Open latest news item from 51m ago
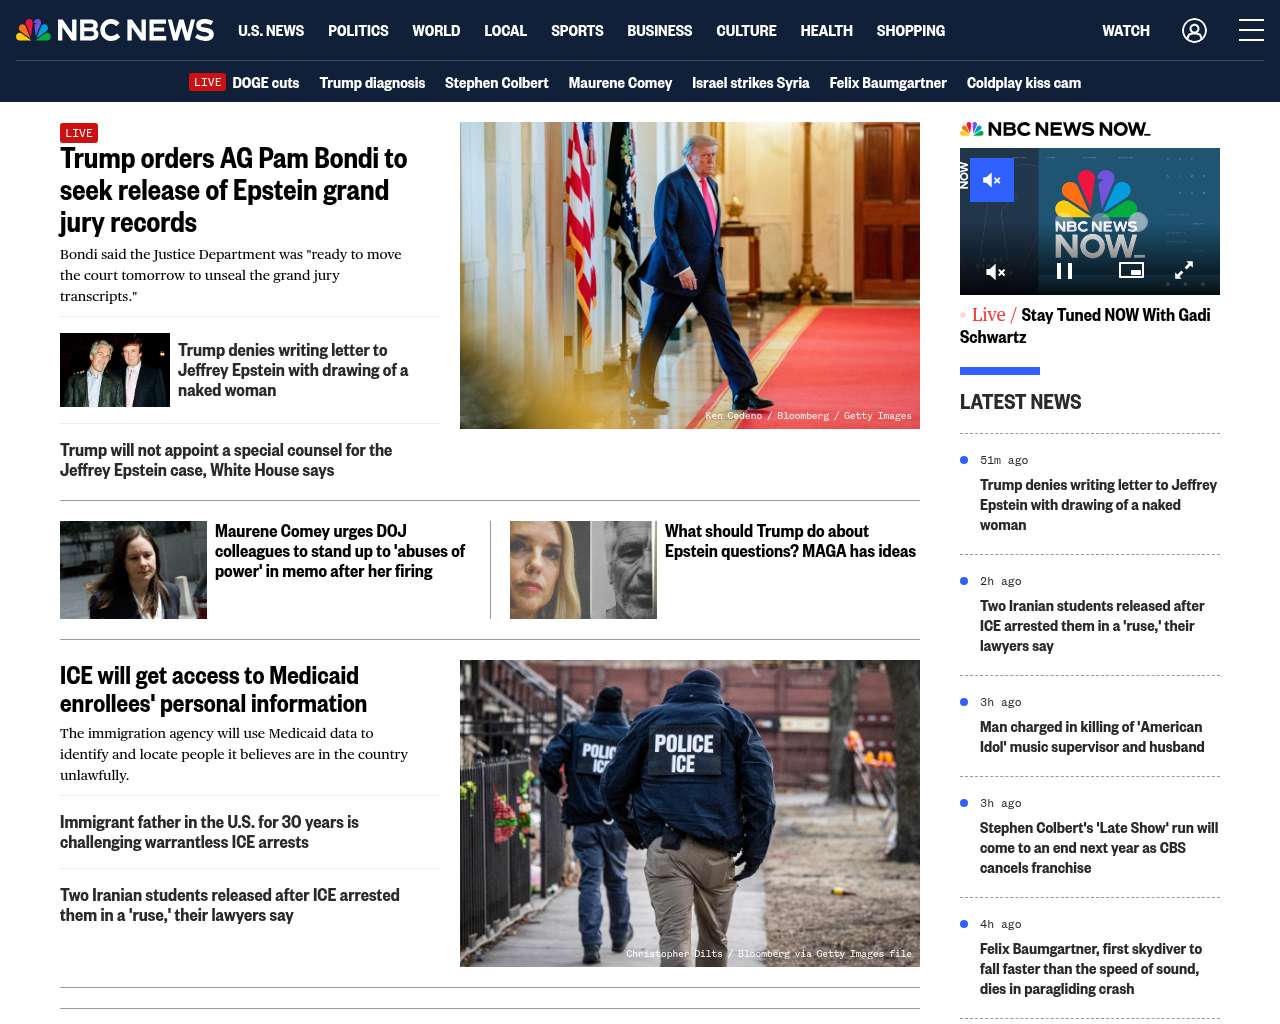This screenshot has width=1280, height=1024. [x=1098, y=505]
